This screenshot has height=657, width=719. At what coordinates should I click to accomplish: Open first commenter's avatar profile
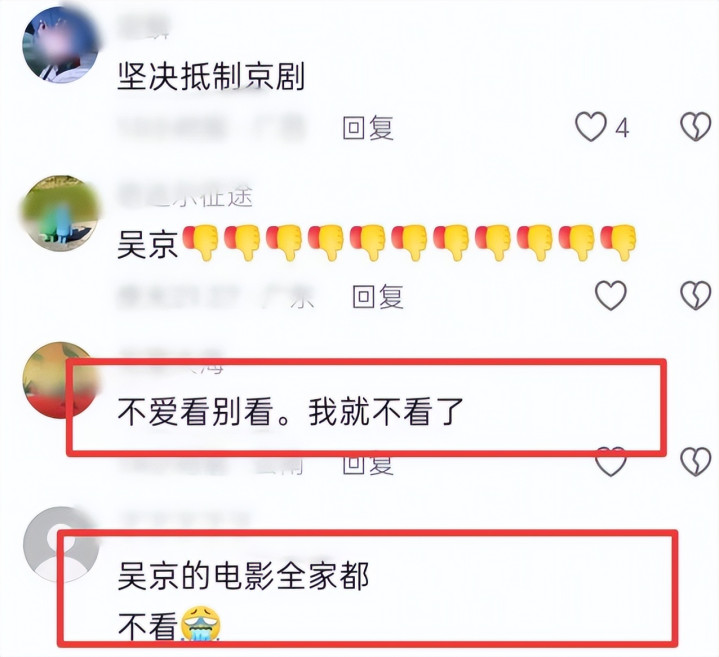pyautogui.click(x=61, y=45)
